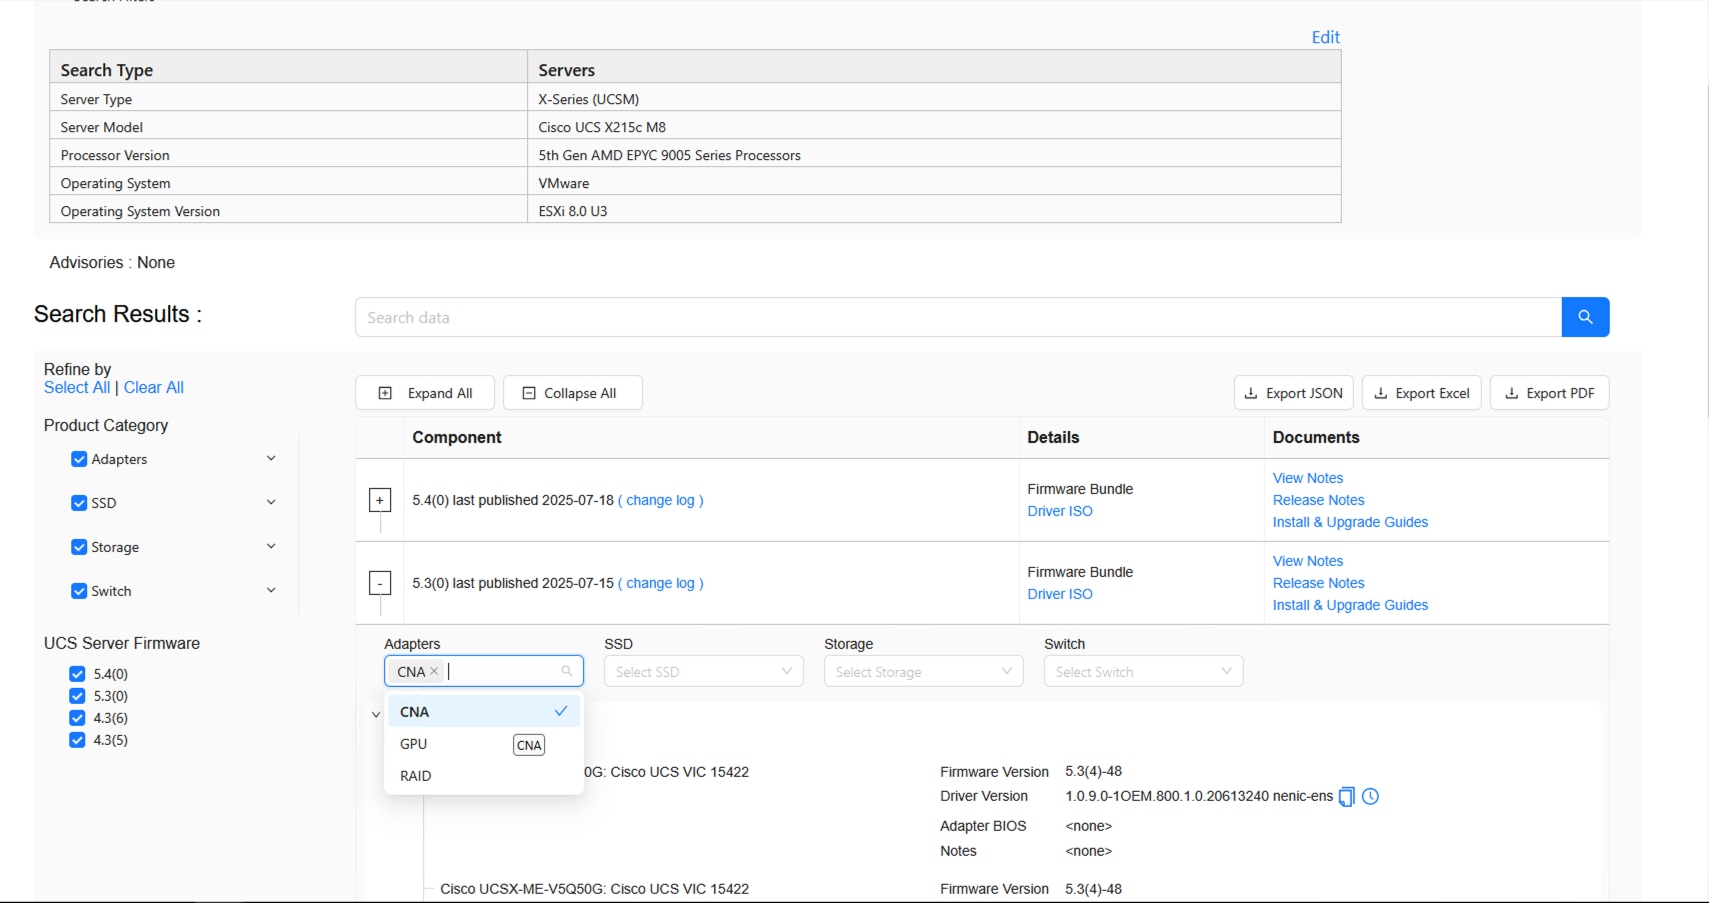The image size is (1709, 903).
Task: Export results as PDF
Action: [x=1549, y=393]
